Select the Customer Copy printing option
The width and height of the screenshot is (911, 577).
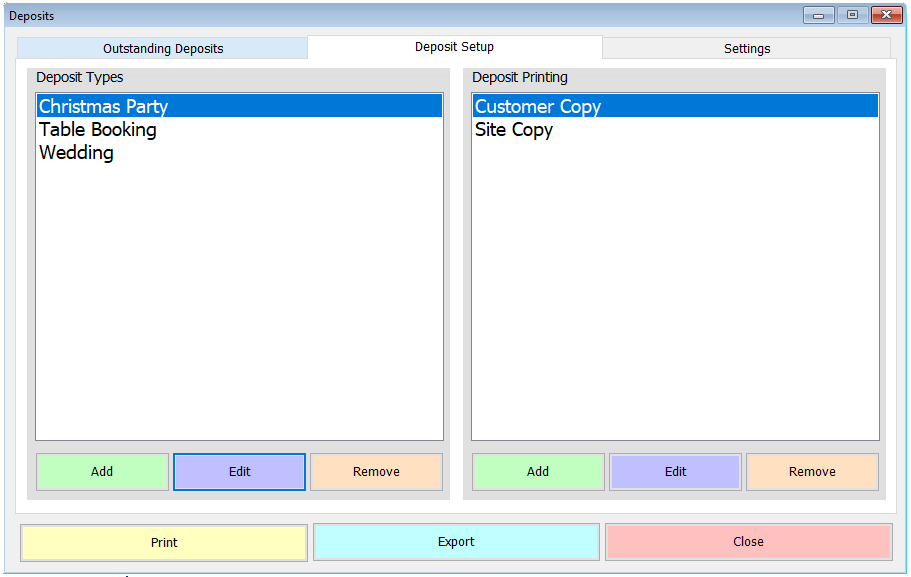[x=537, y=105]
